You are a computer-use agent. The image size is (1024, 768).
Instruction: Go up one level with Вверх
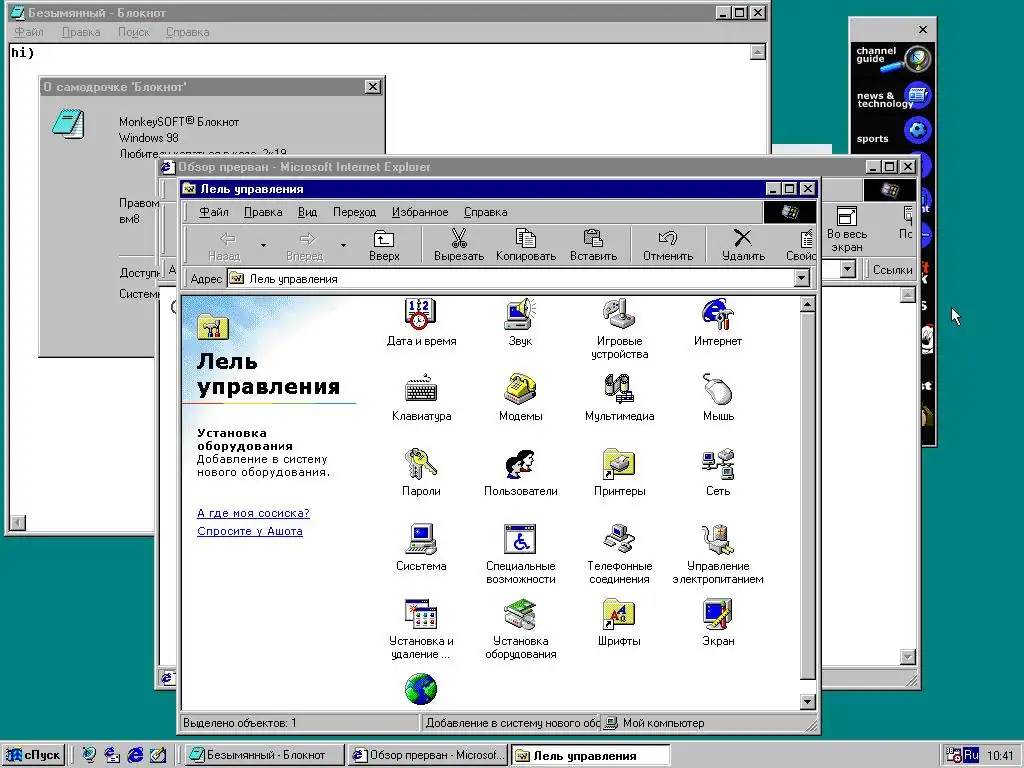tap(384, 245)
